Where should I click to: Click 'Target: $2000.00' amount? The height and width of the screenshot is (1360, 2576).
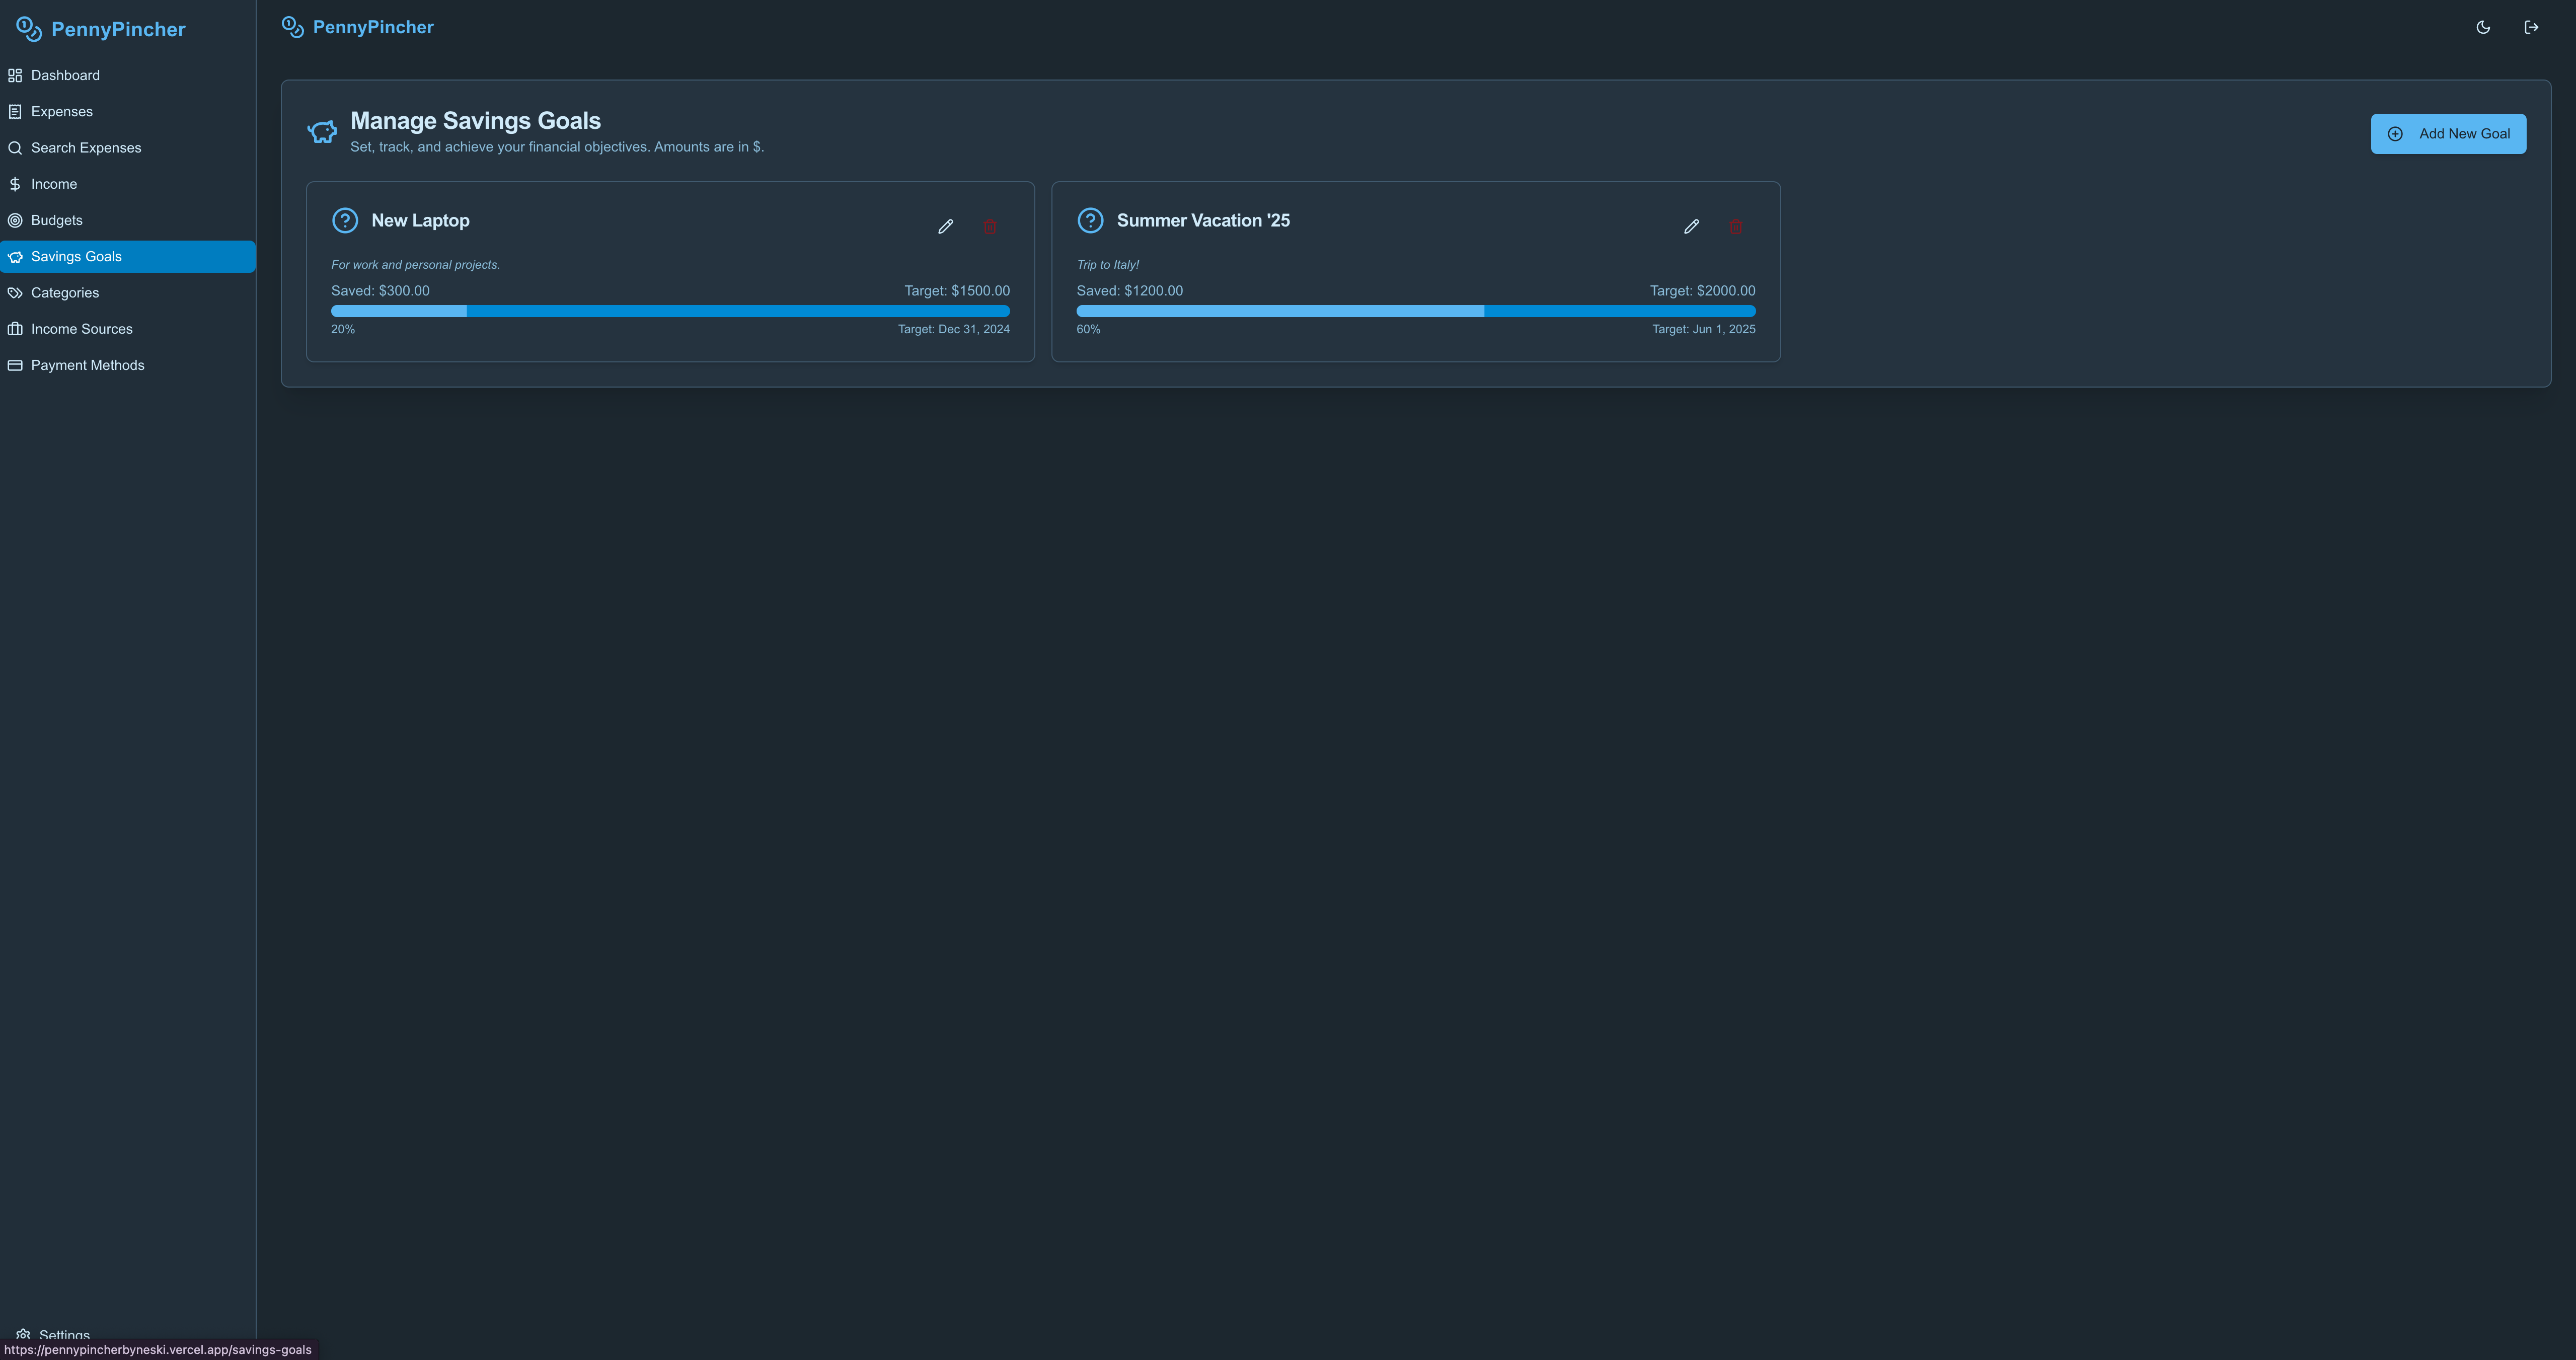[1702, 291]
